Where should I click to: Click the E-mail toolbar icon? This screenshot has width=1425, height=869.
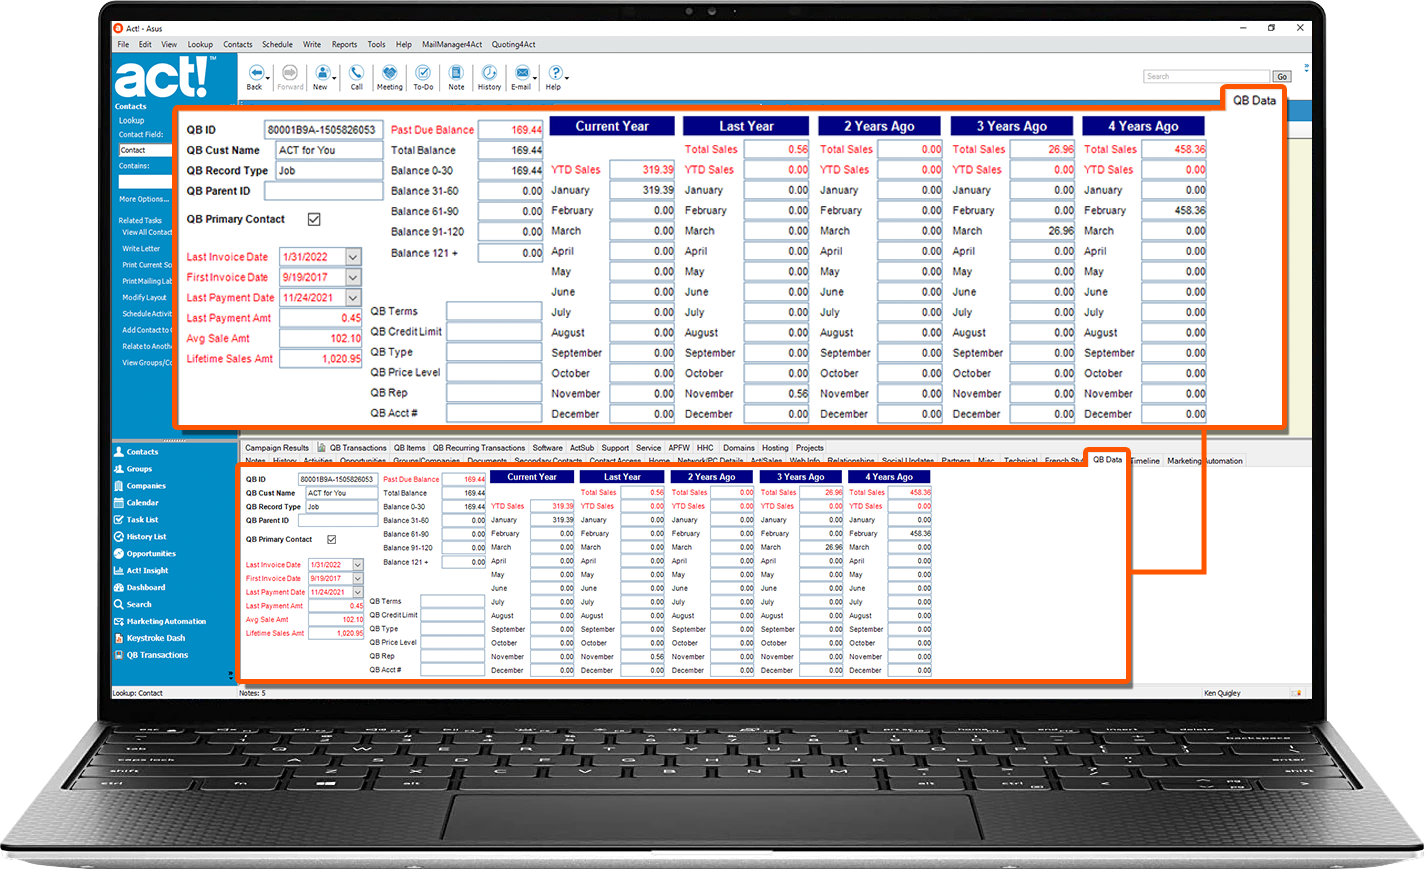522,73
